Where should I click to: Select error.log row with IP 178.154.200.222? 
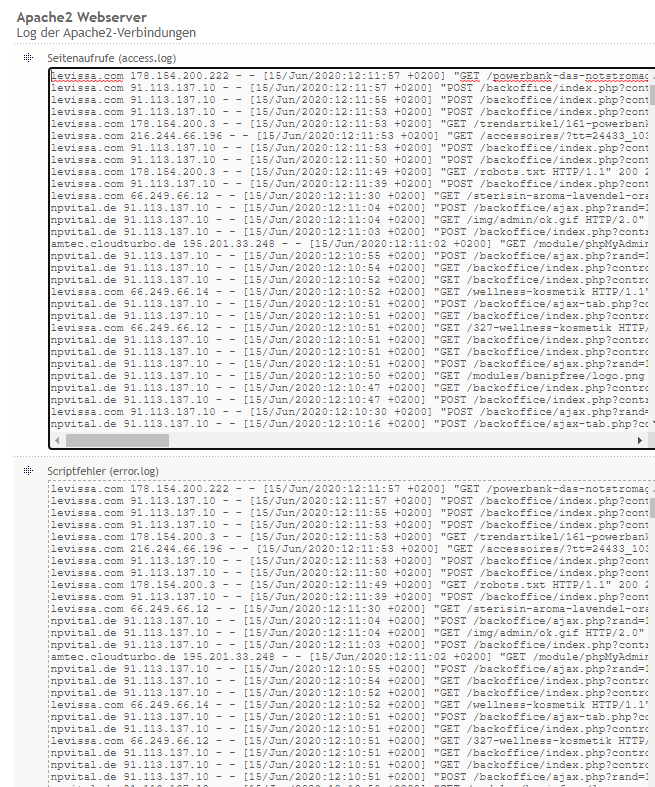tap(350, 489)
